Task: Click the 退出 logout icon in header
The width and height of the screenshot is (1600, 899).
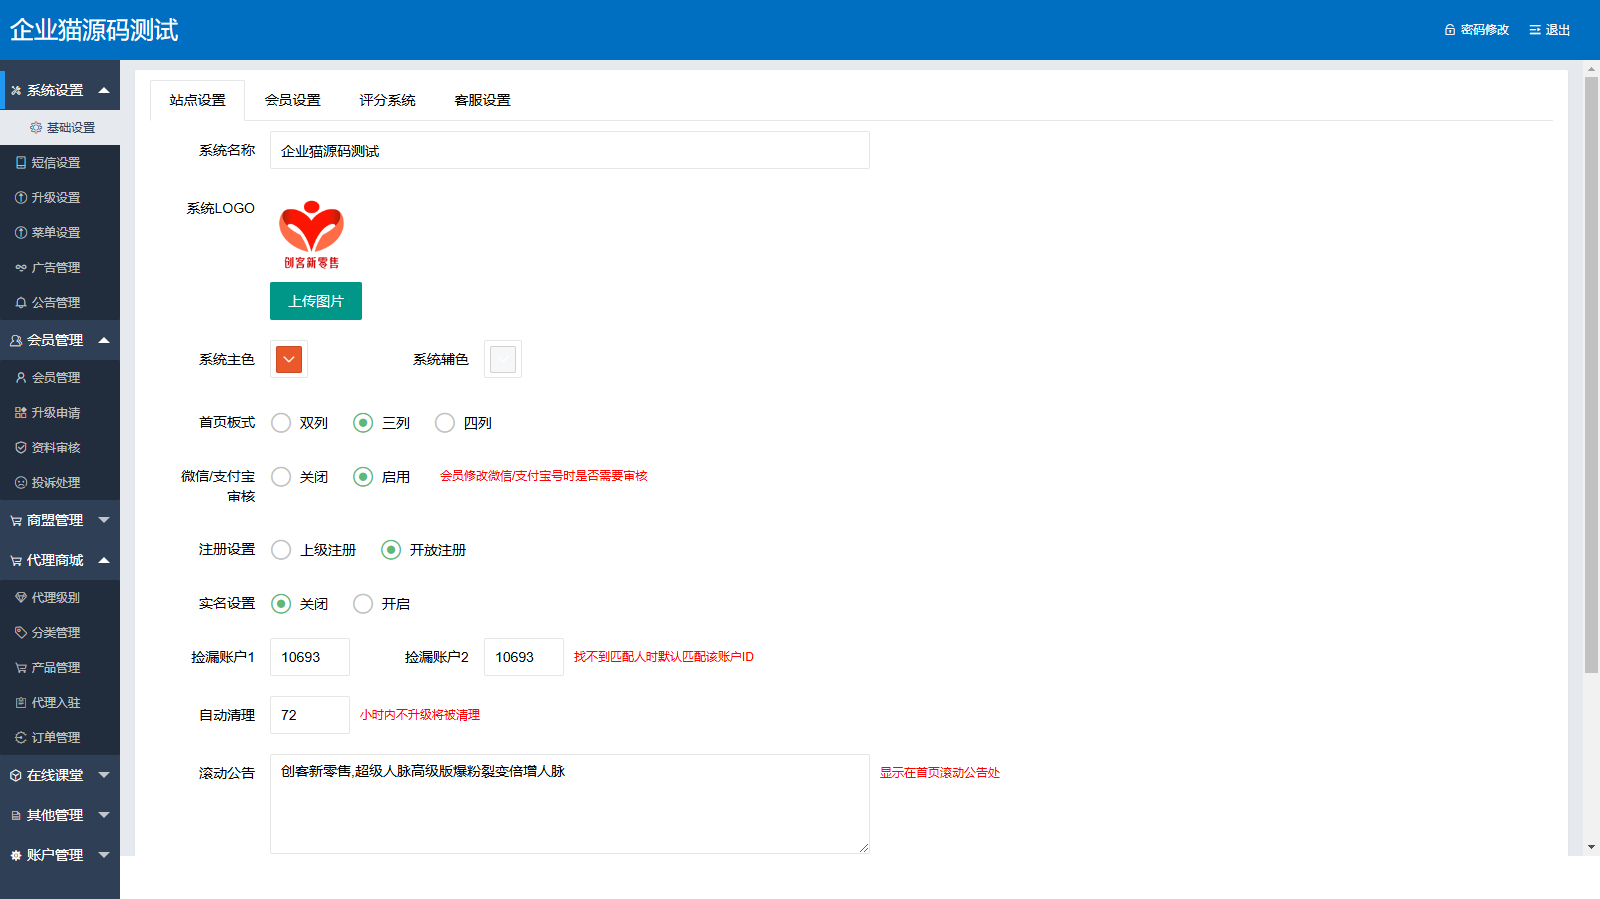Action: click(1535, 30)
